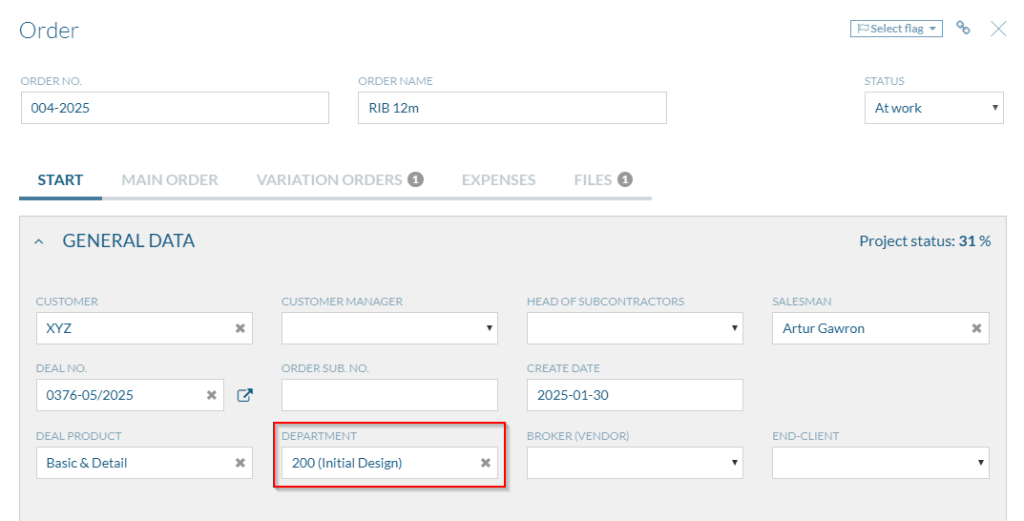The height and width of the screenshot is (521, 1024).
Task: Clear the Artur Gawron salesman value
Action: click(976, 328)
